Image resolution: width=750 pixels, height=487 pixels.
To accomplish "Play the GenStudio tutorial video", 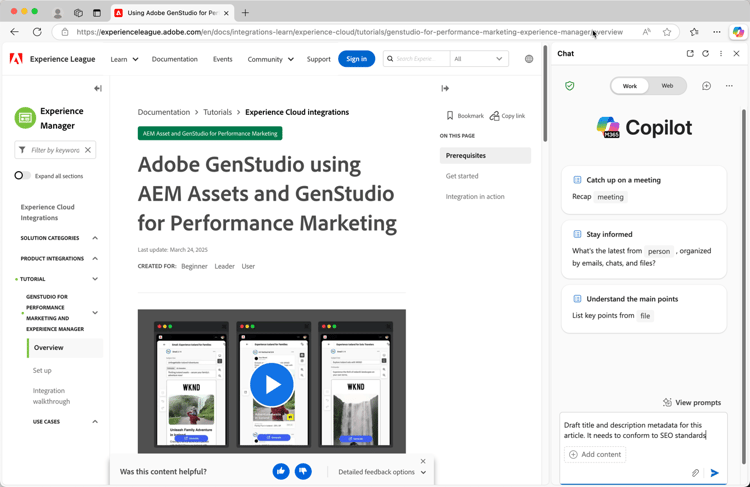I will 271,384.
